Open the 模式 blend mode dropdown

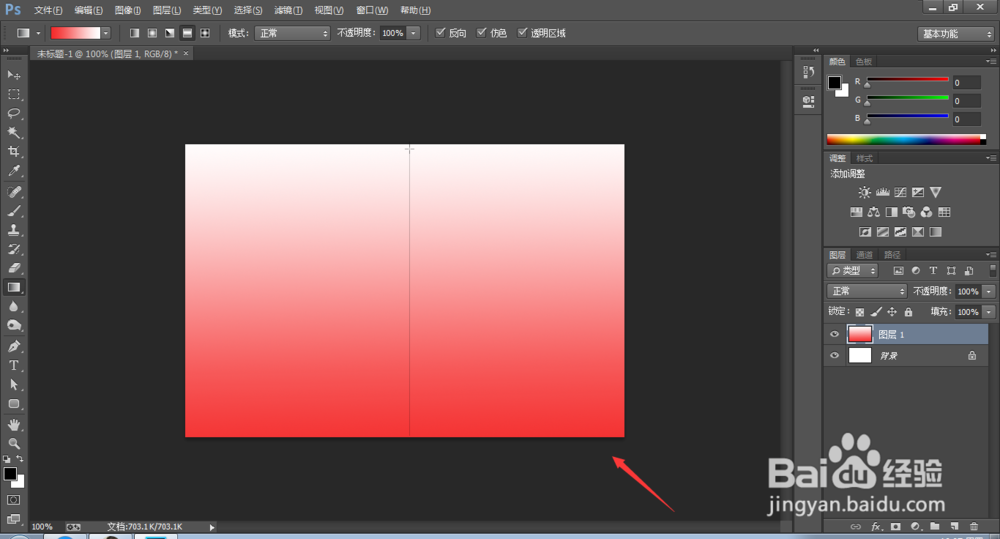[293, 33]
